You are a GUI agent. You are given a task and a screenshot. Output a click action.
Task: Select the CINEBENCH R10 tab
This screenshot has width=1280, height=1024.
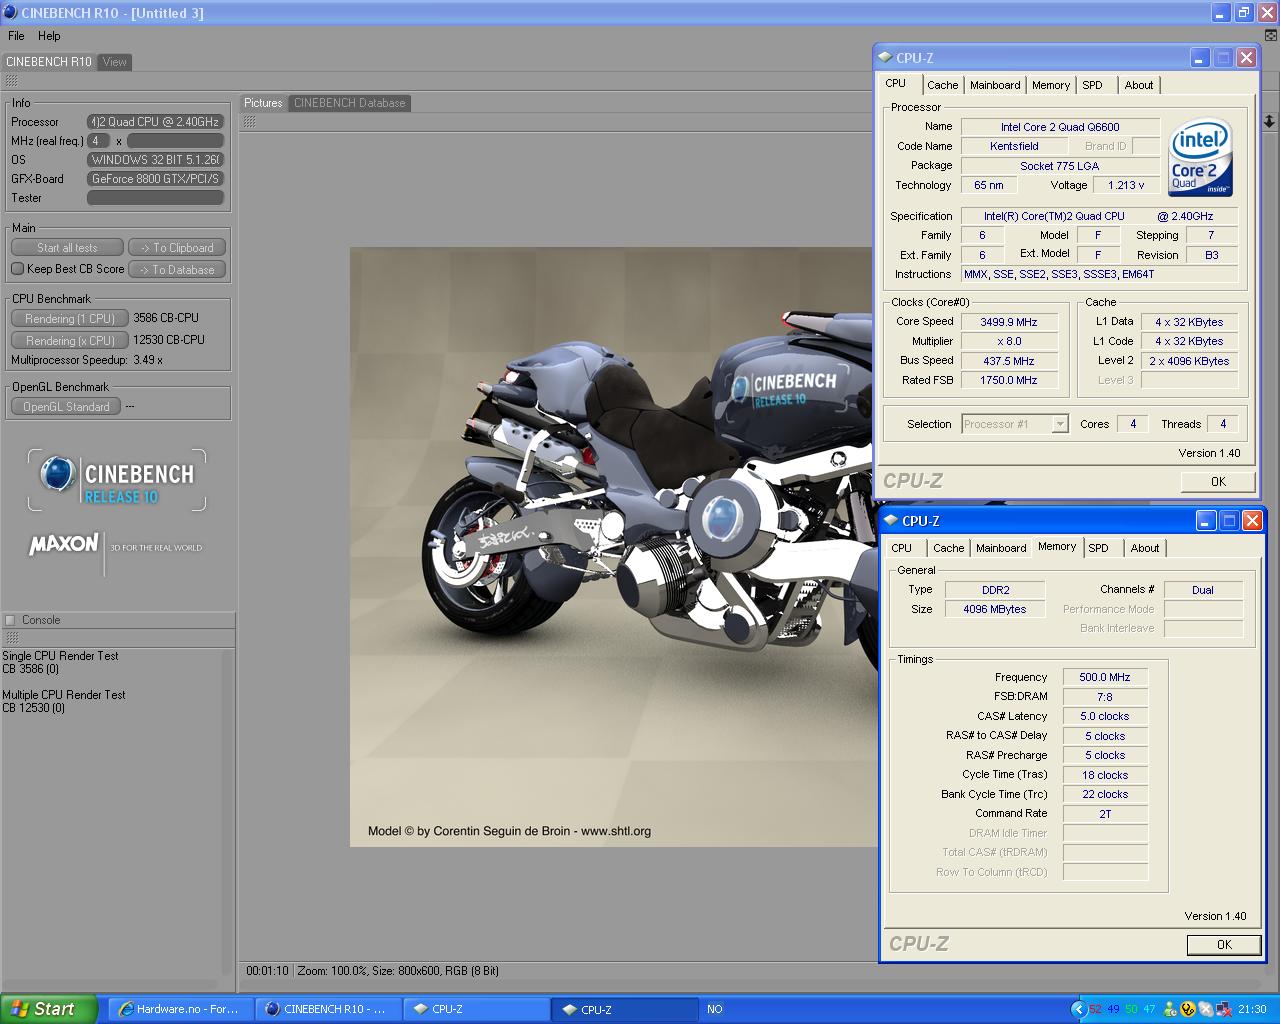(48, 62)
